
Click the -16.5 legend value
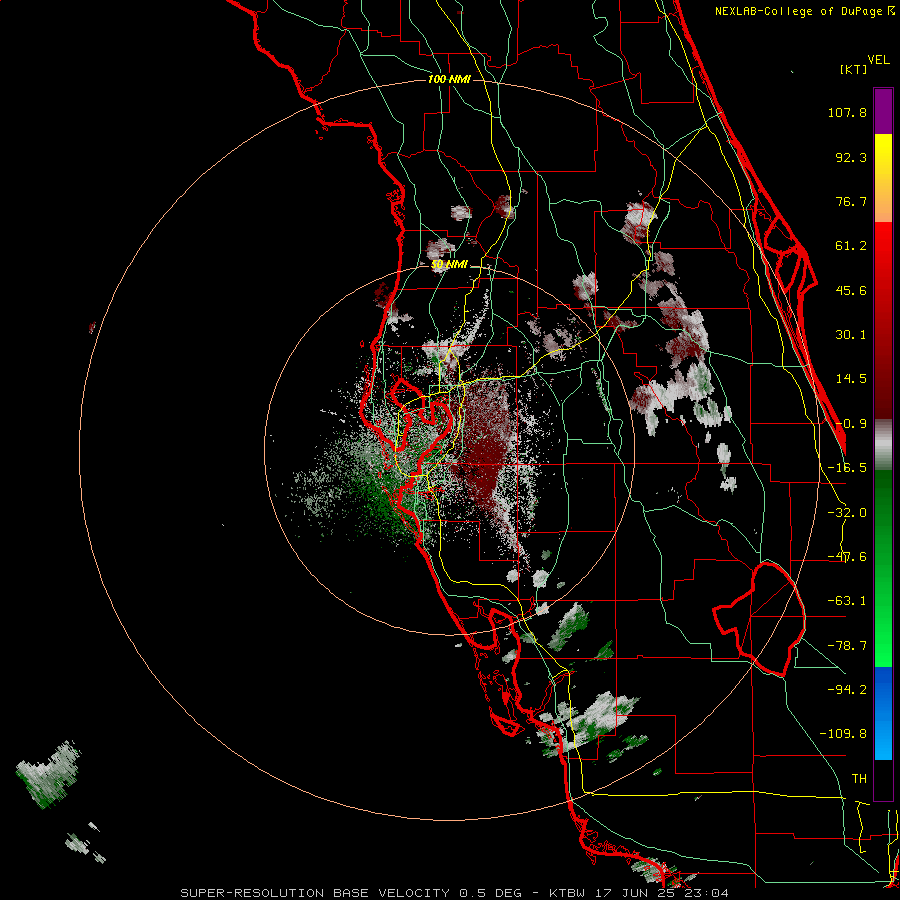point(847,468)
